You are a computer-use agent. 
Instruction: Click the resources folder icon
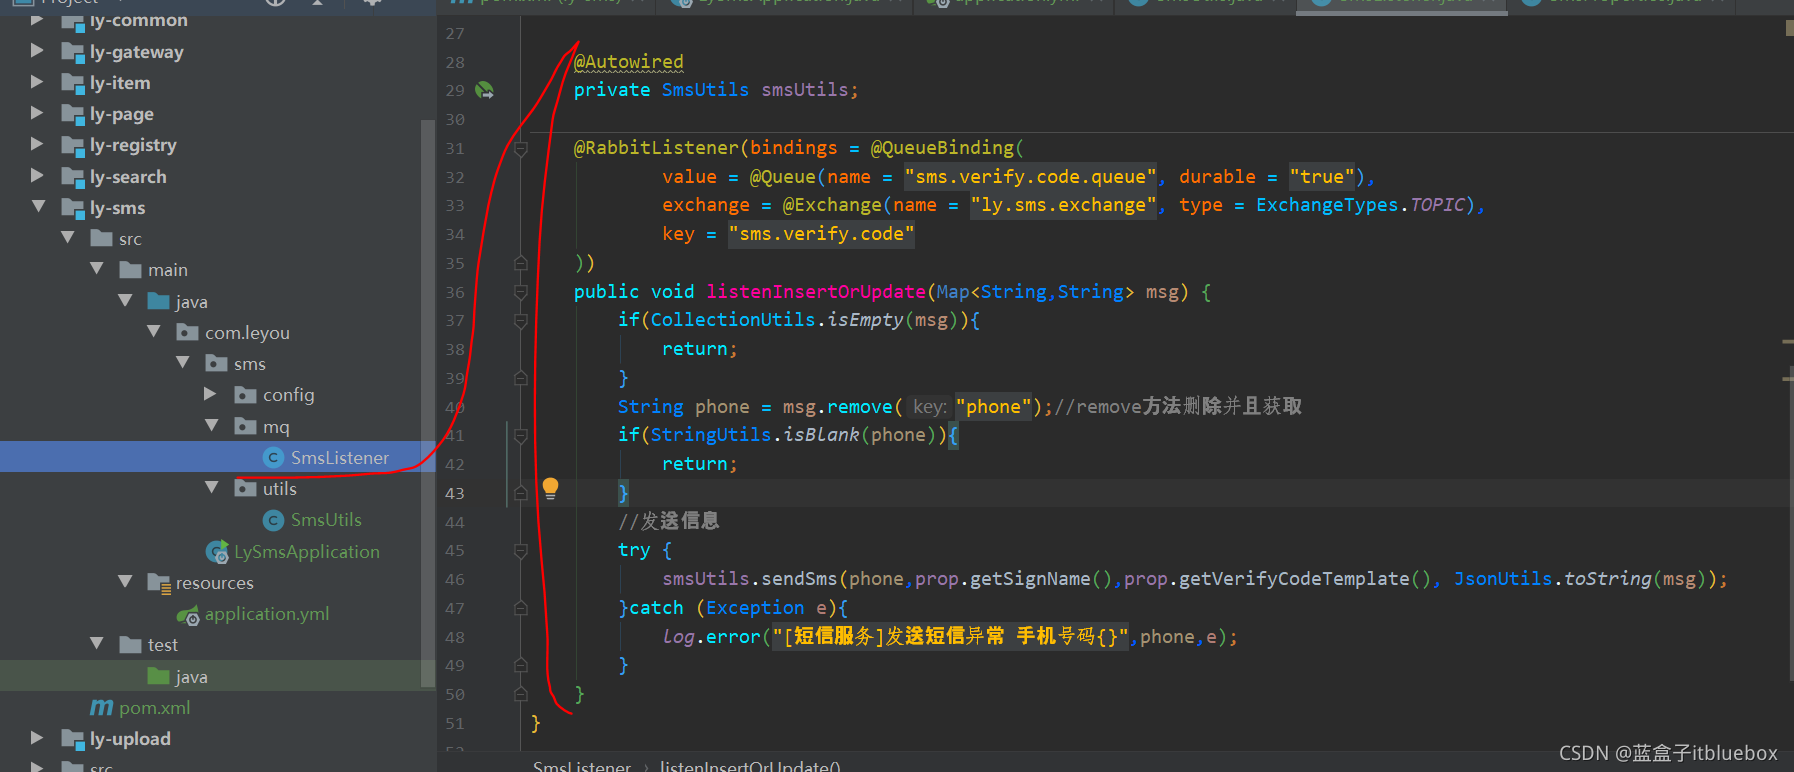159,583
